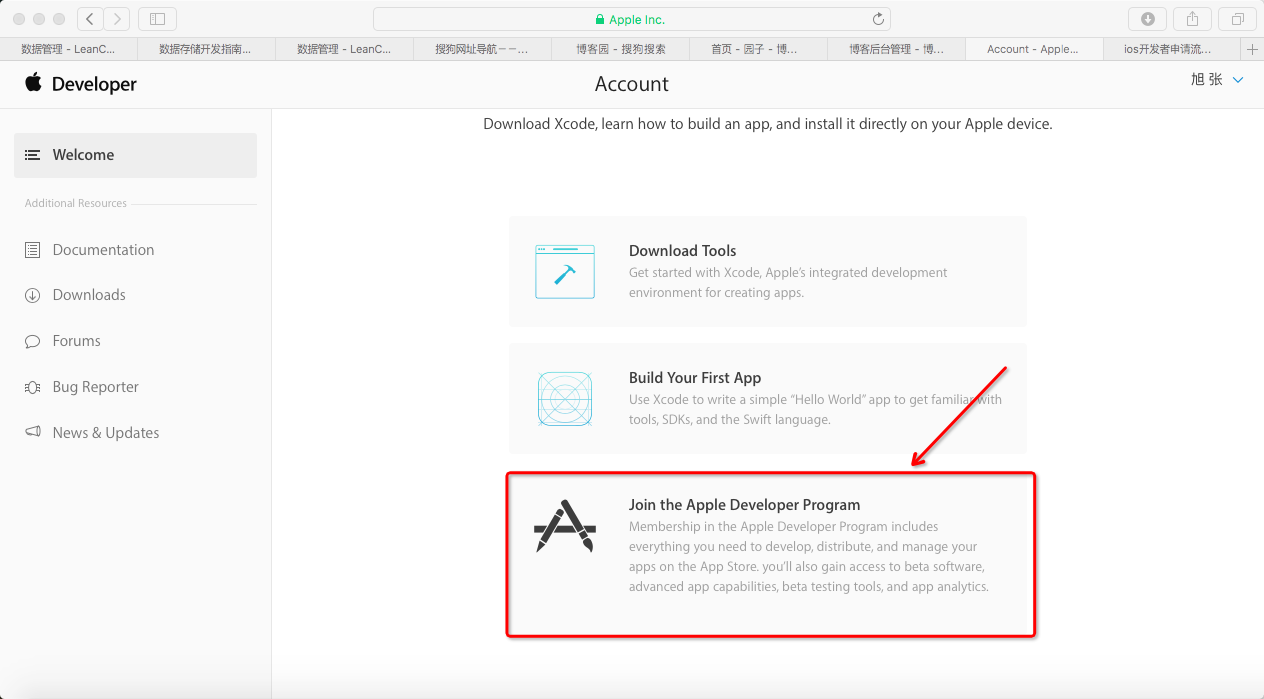
Task: Click the App Store A-shaped icon
Action: tap(565, 526)
